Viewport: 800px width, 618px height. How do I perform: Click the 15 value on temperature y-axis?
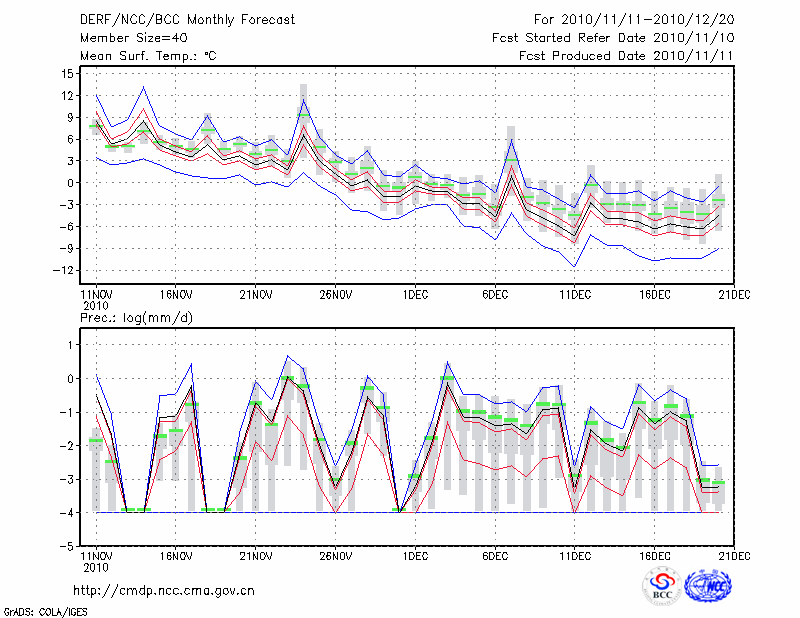pos(69,74)
